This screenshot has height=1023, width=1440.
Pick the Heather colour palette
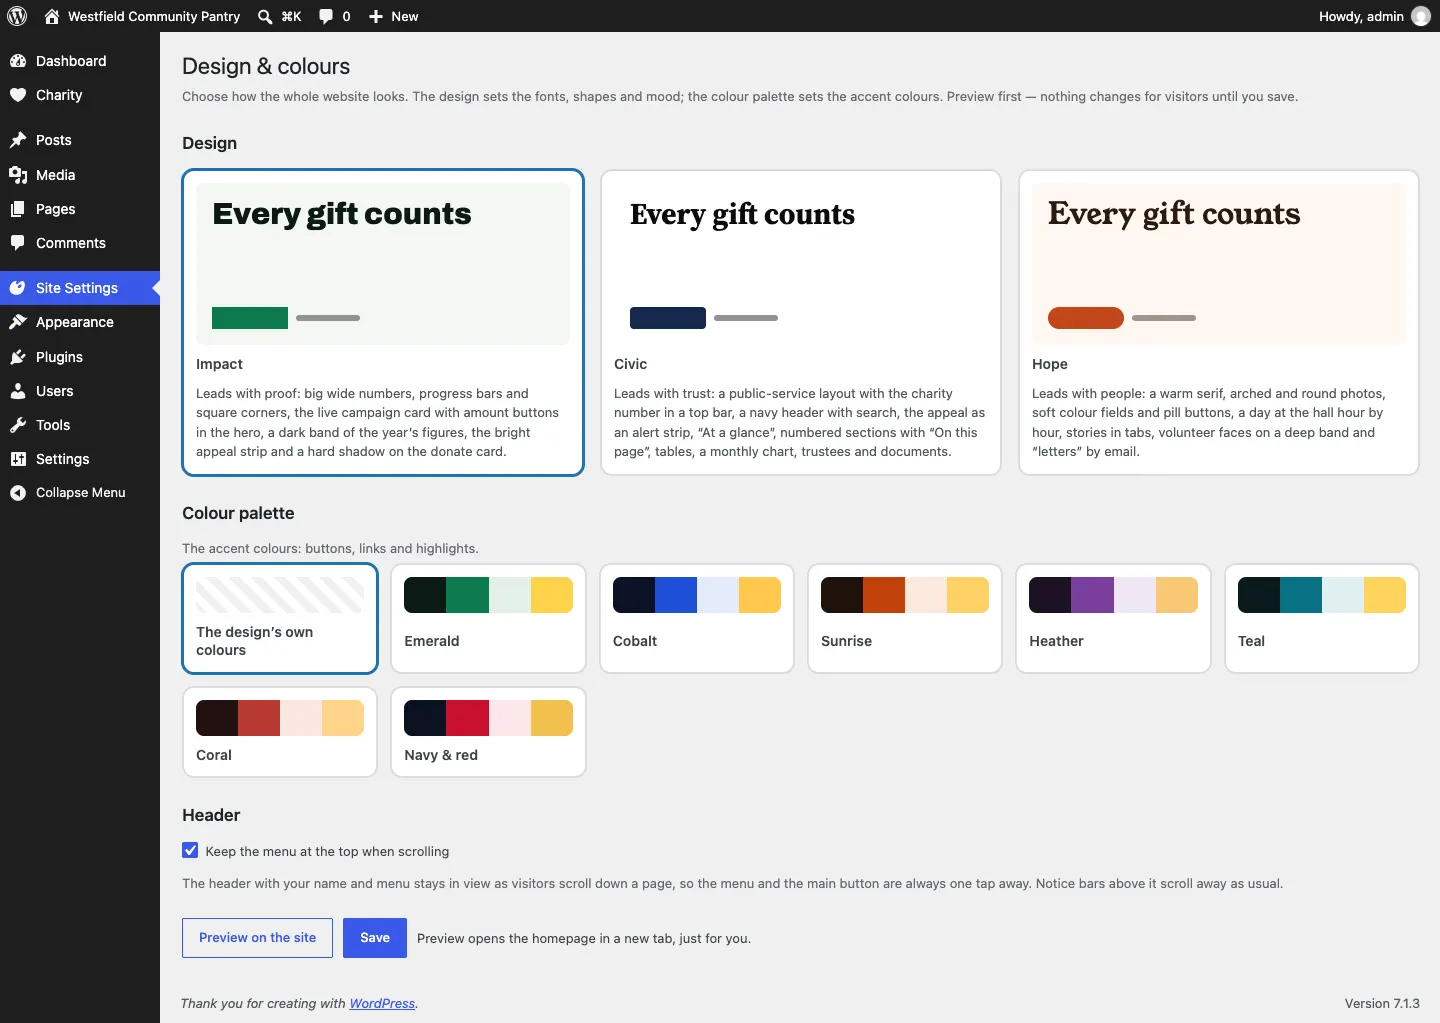[x=1113, y=618]
